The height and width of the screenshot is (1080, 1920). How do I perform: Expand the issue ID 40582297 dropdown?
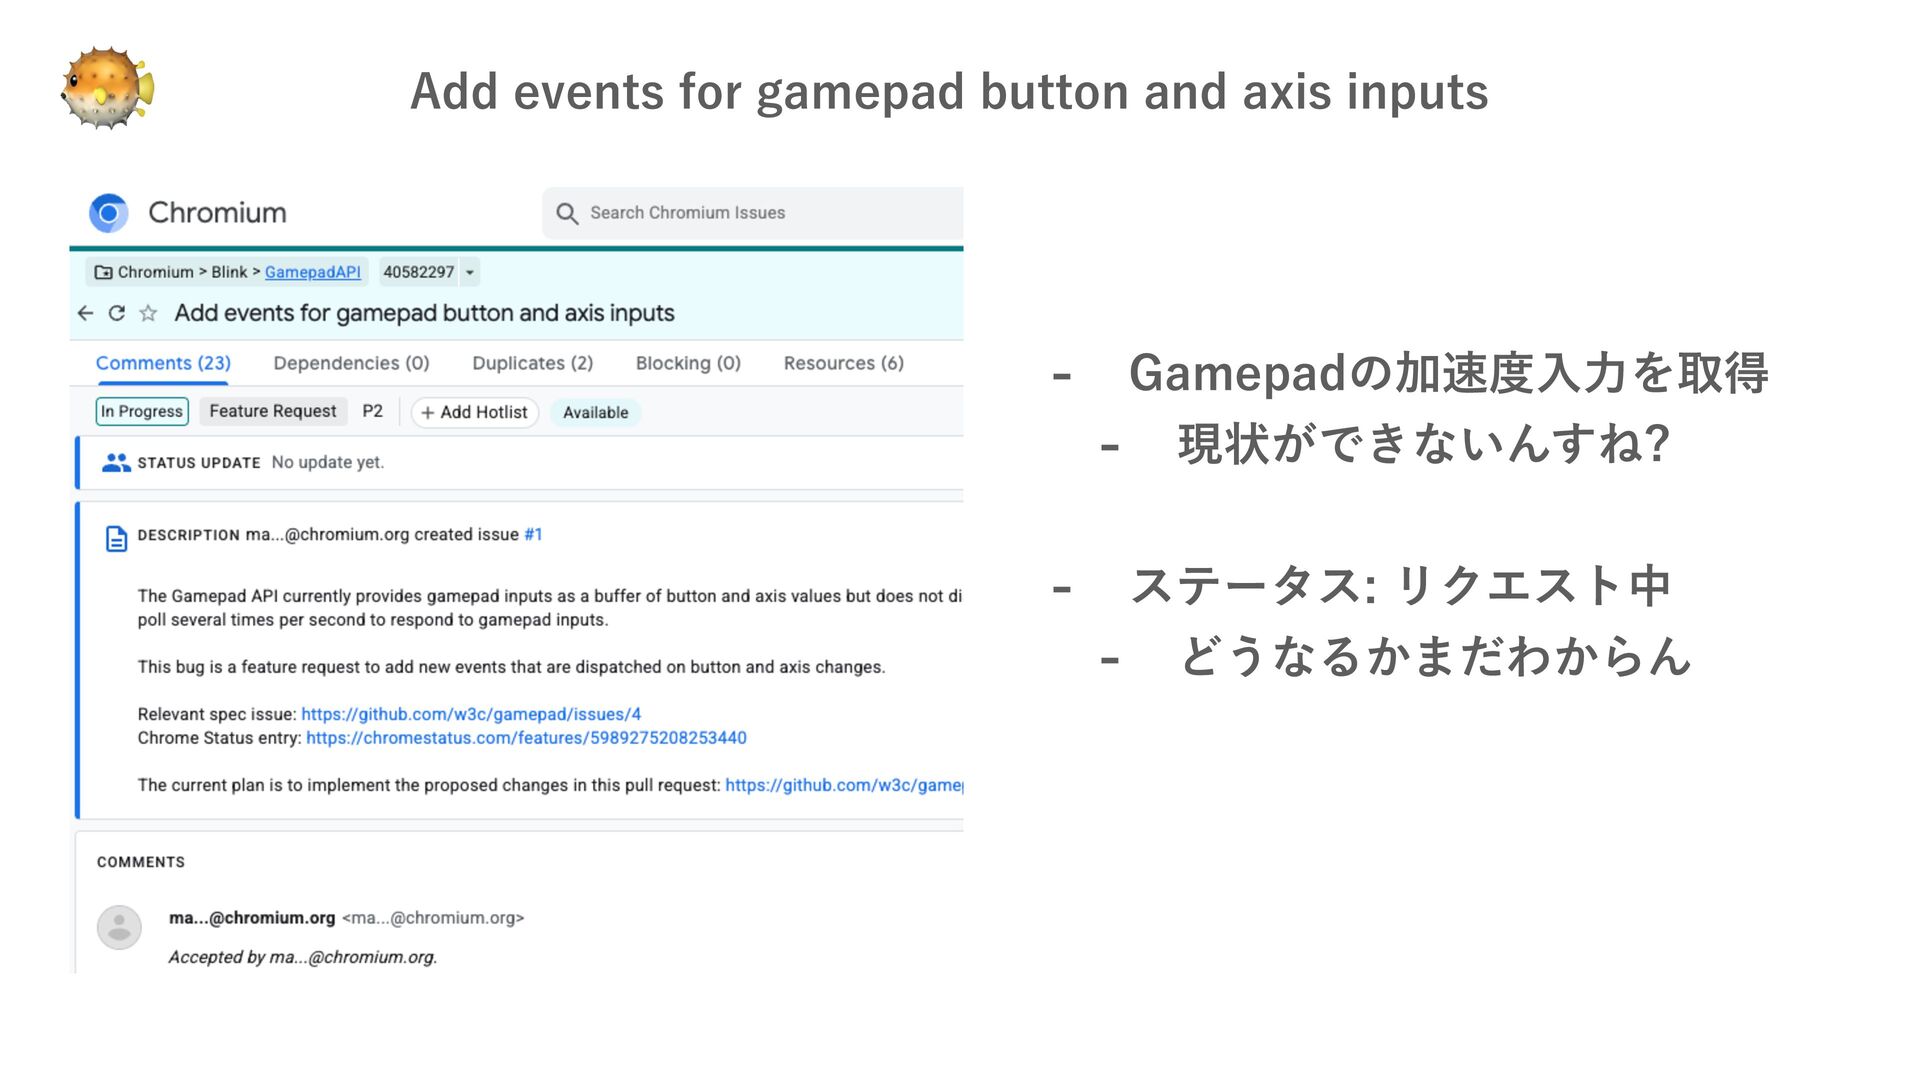tap(470, 272)
